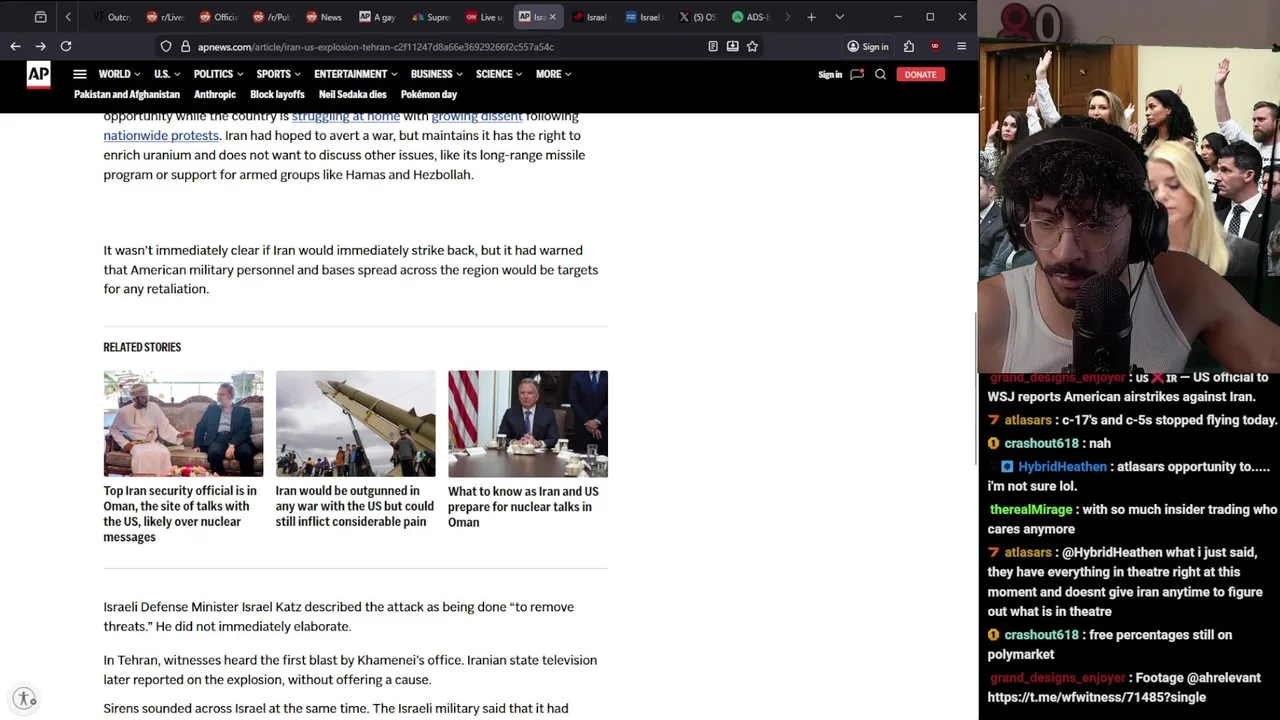Open the Block layoffs topic link
Image resolution: width=1280 pixels, height=720 pixels.
277,94
